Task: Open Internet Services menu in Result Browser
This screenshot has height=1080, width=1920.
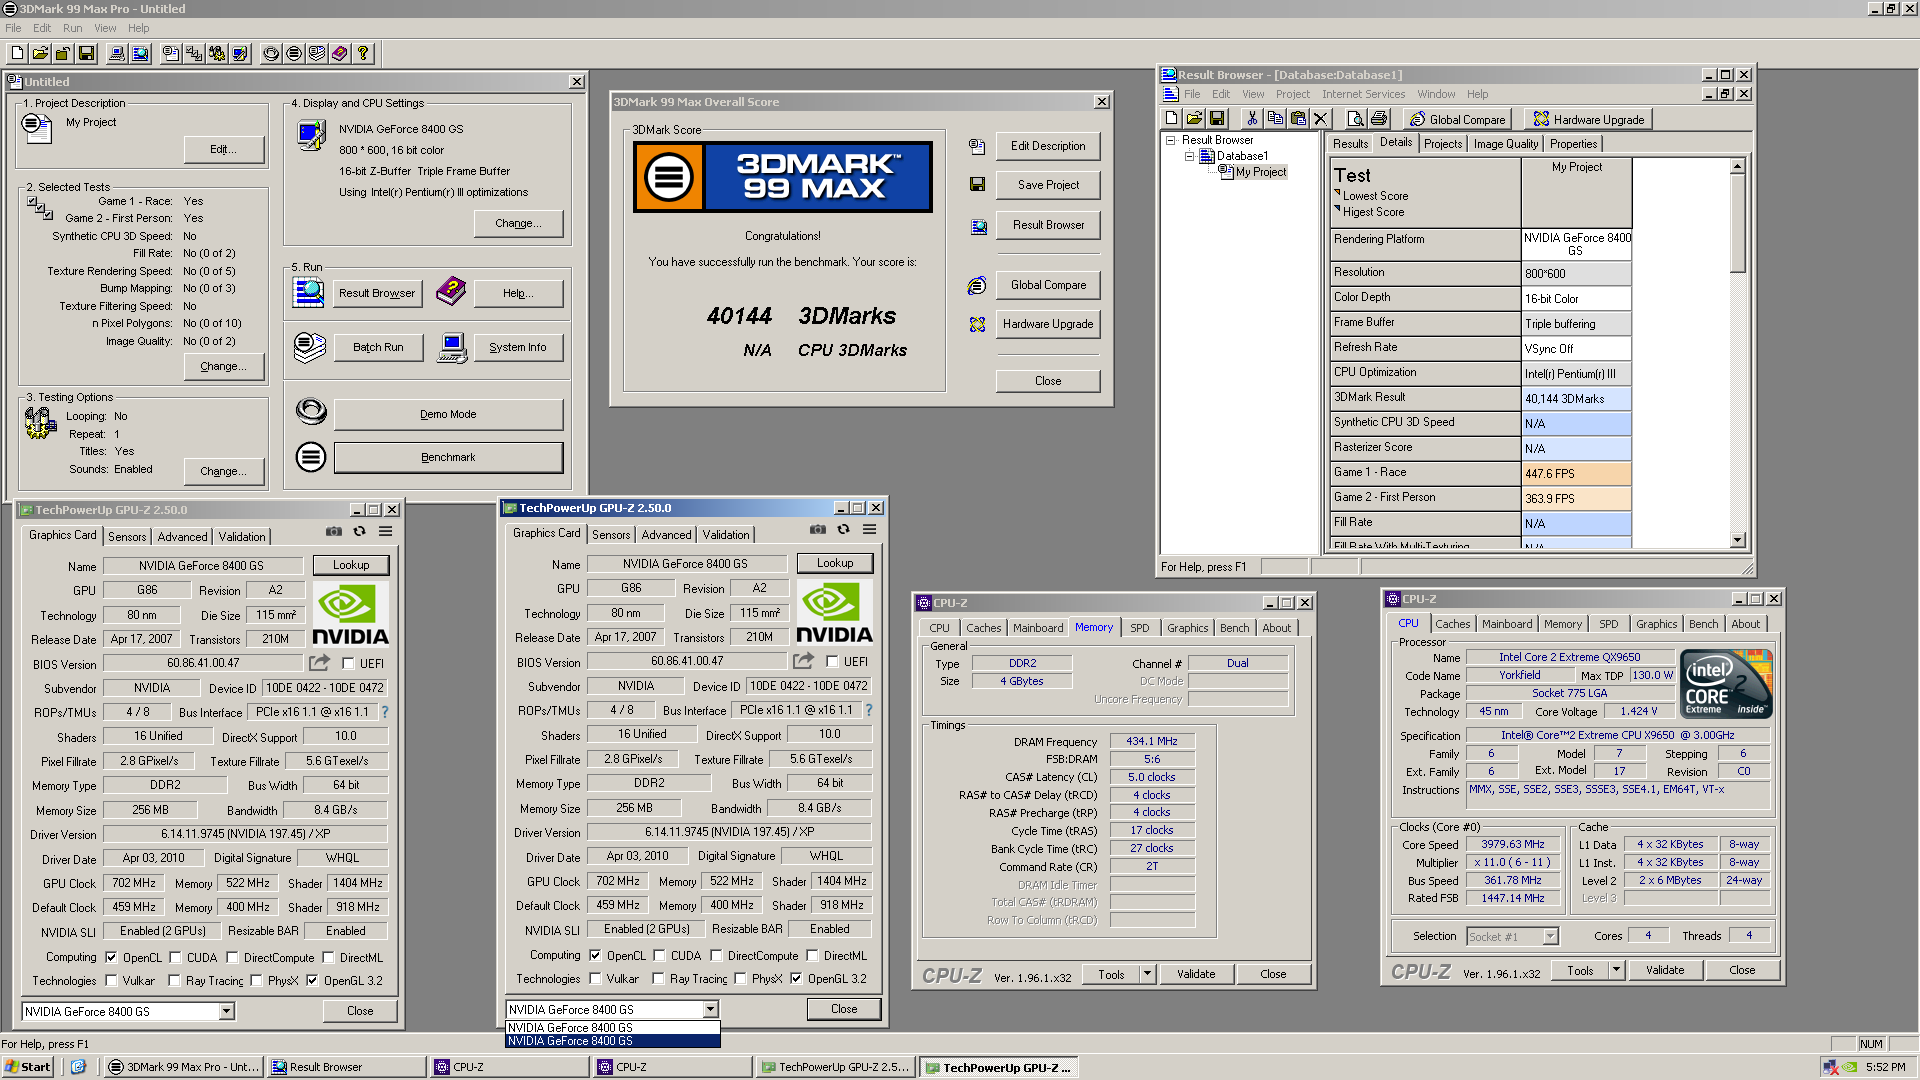Action: click(x=1363, y=94)
